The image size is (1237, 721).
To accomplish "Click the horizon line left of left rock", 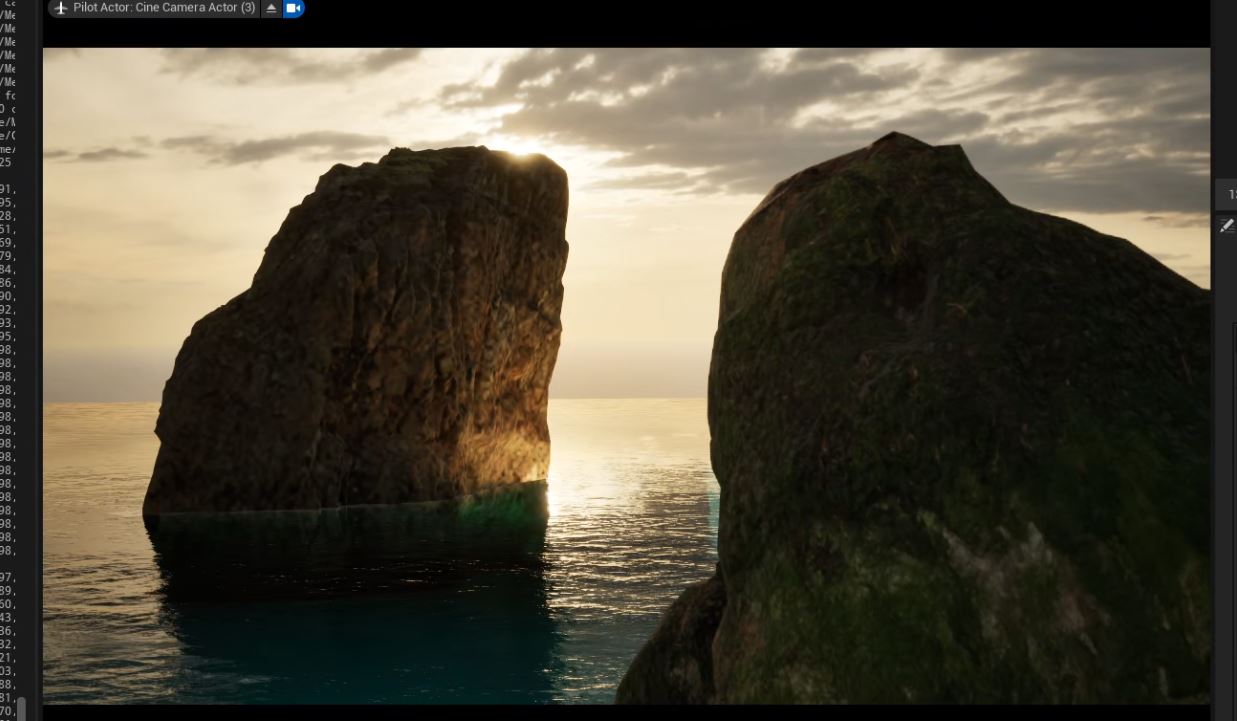I will coord(100,402).
